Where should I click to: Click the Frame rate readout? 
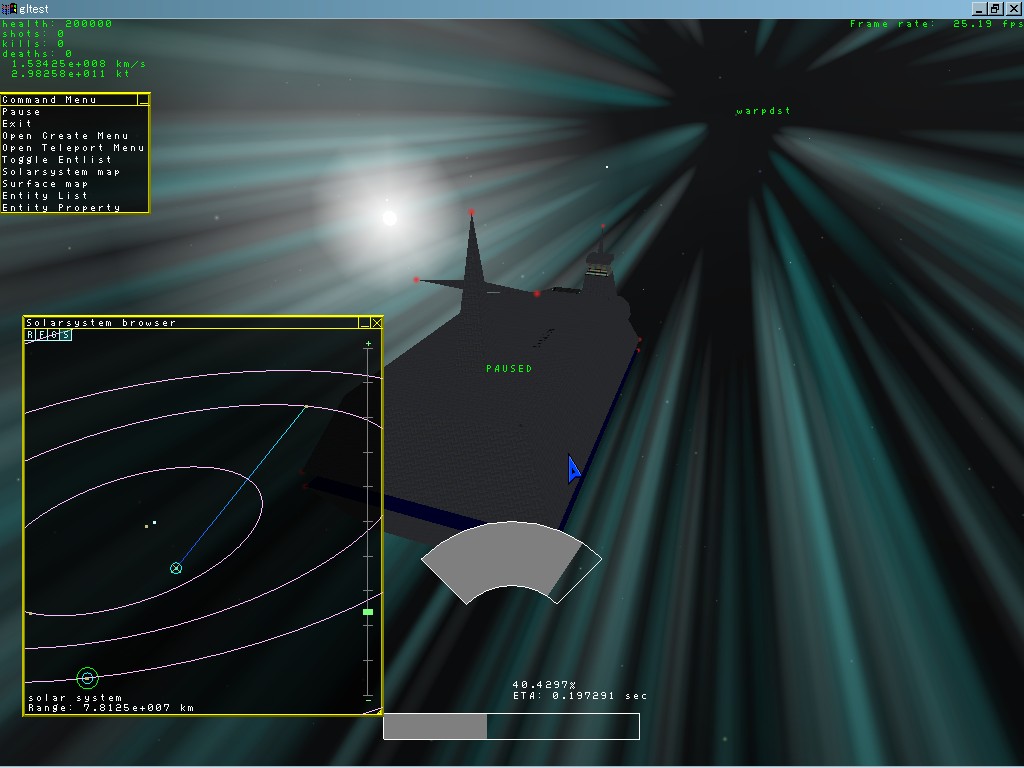coord(936,24)
